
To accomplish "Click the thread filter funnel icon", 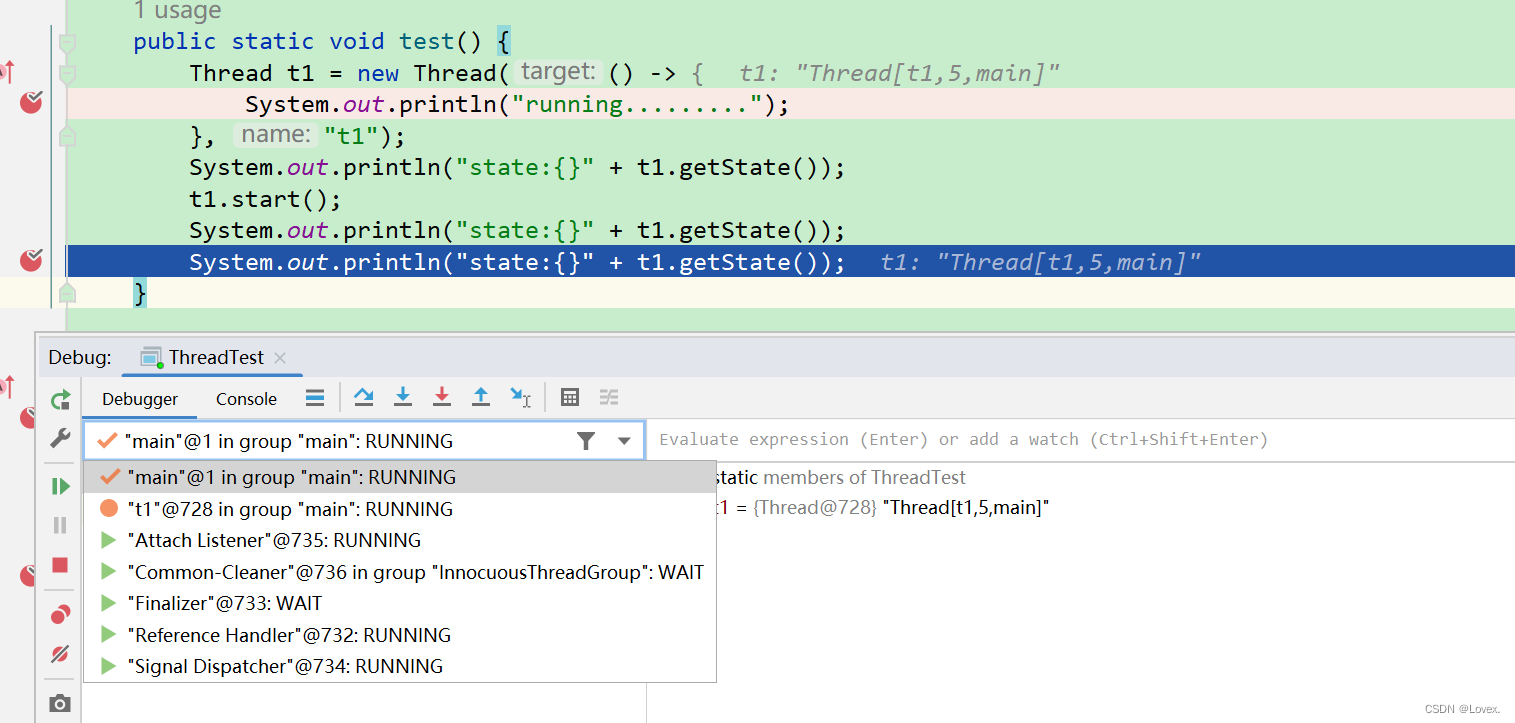I will pyautogui.click(x=586, y=441).
